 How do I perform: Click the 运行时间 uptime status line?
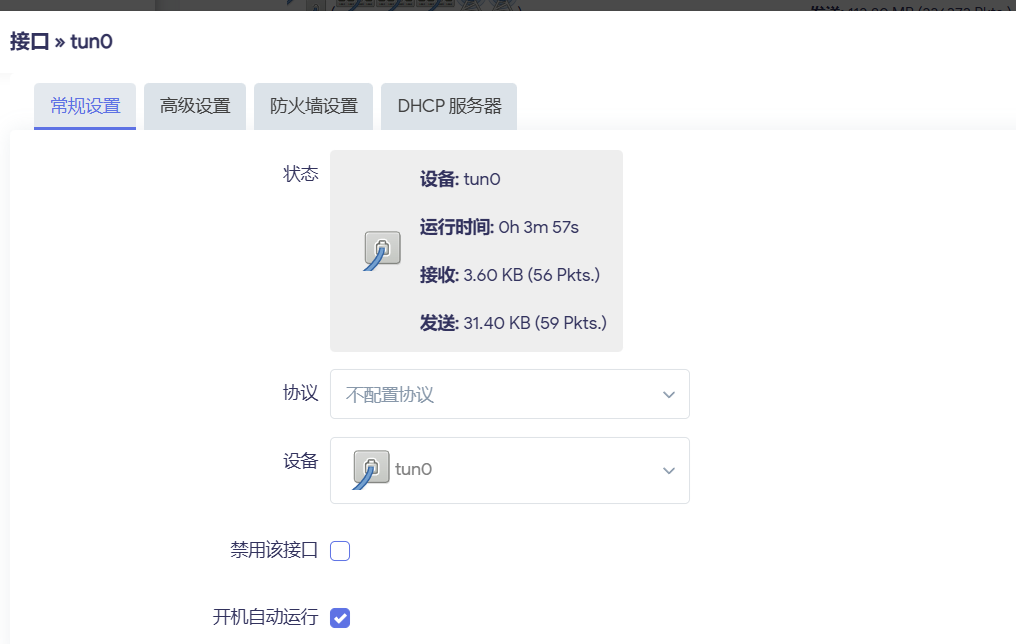coord(499,227)
